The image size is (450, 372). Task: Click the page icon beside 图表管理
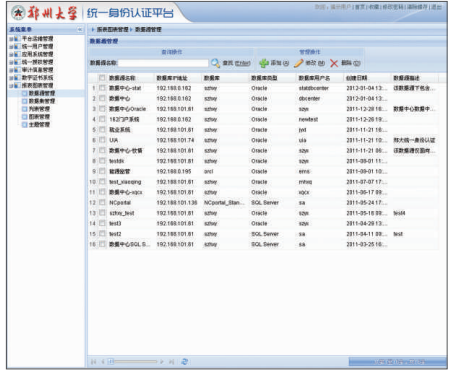coord(24,117)
